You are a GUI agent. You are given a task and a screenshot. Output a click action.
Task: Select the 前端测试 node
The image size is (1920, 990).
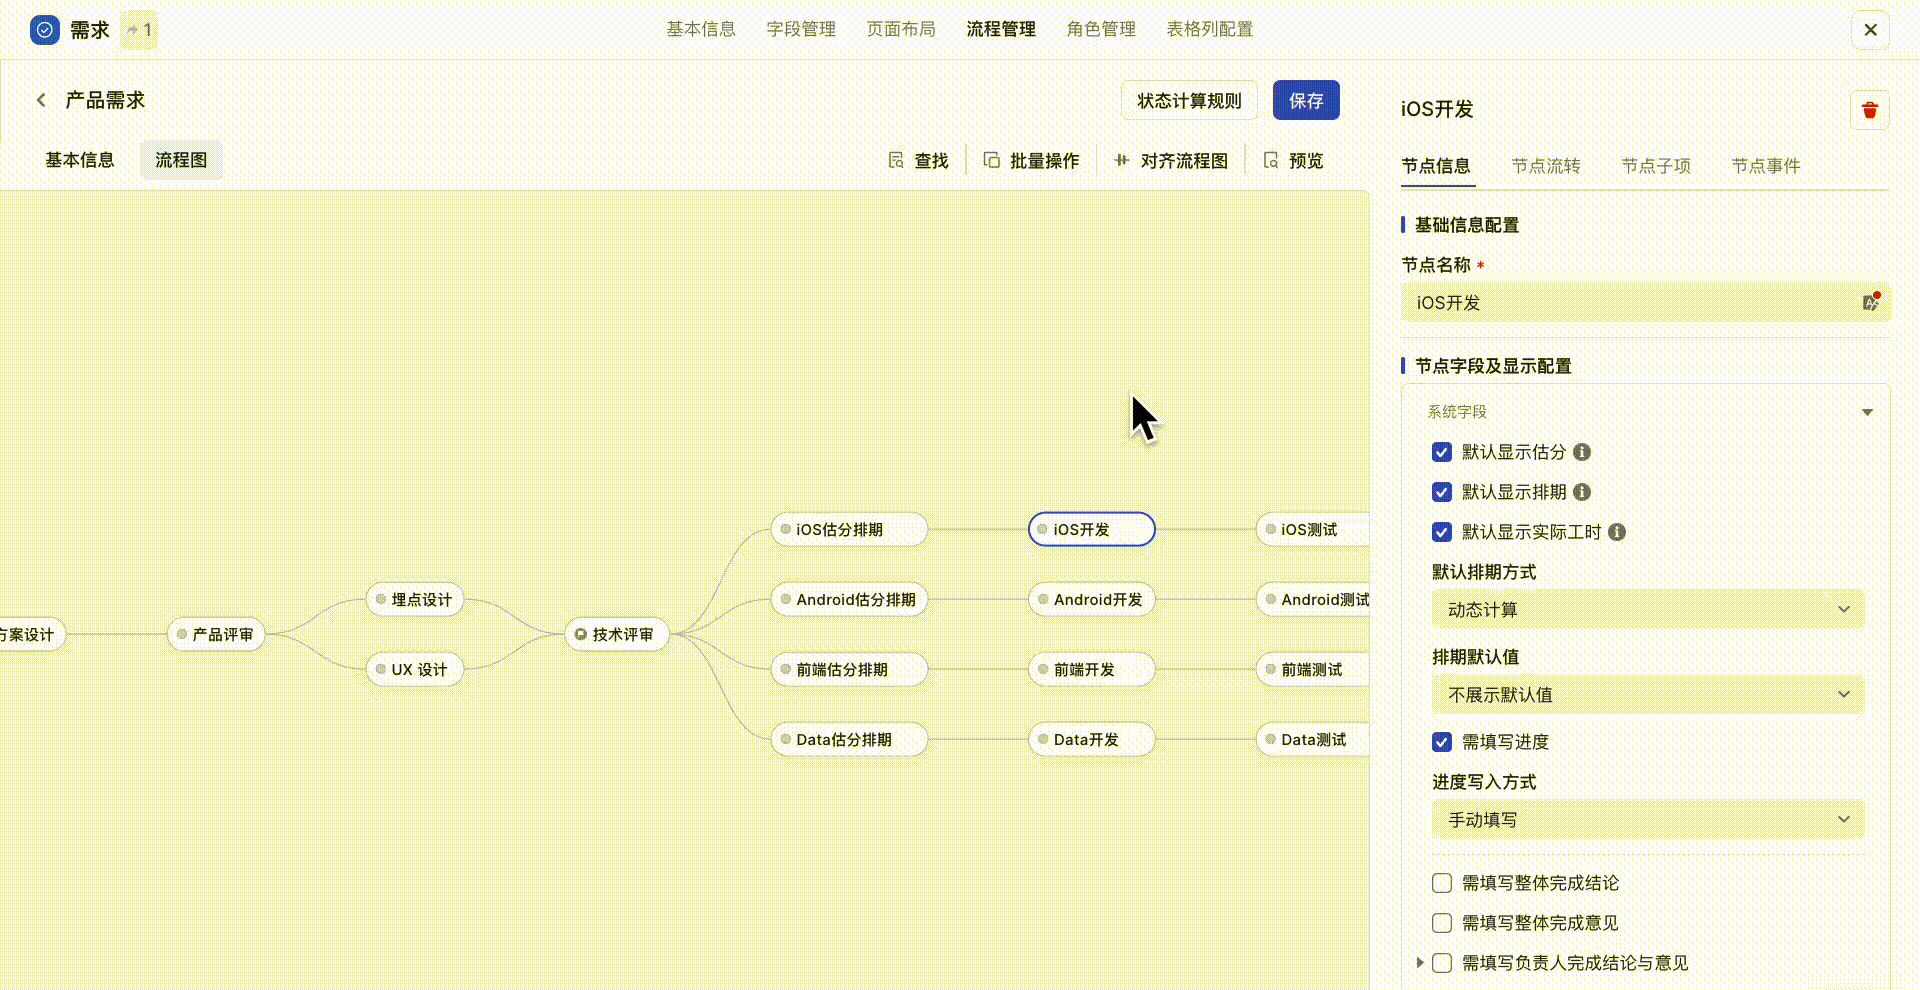1312,669
